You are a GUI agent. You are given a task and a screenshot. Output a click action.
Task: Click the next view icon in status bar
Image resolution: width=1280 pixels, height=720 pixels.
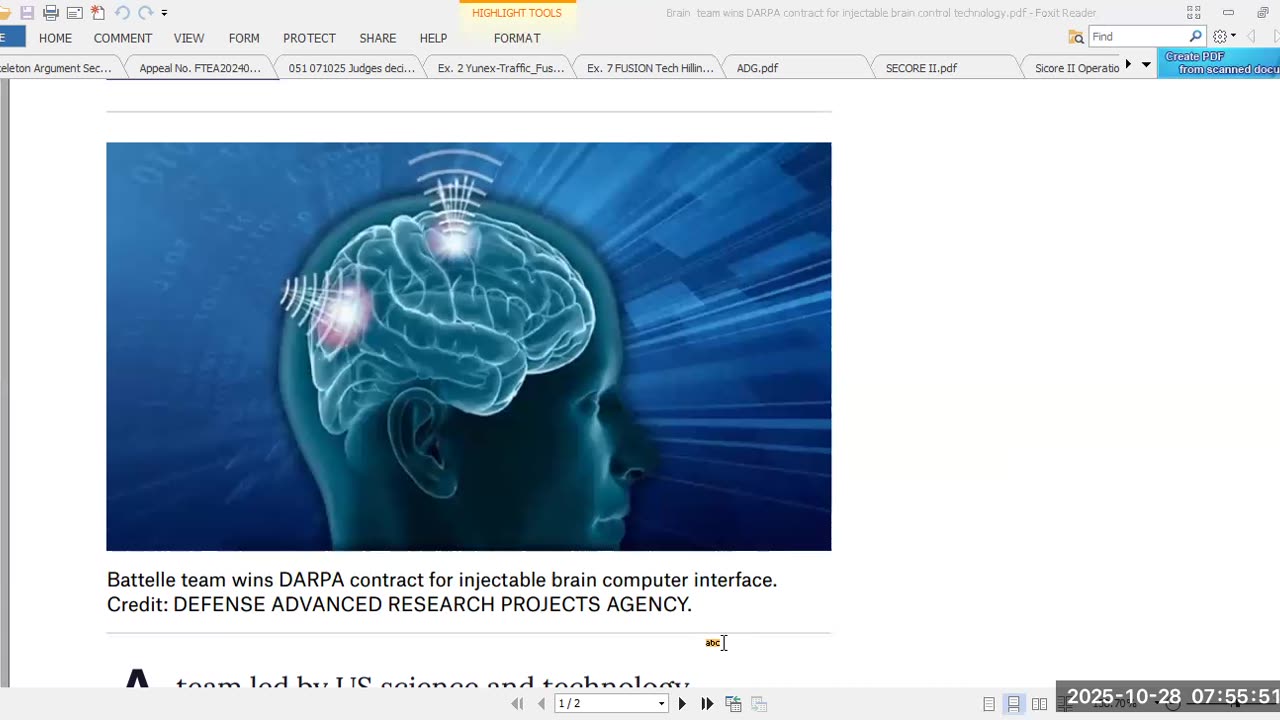(759, 704)
